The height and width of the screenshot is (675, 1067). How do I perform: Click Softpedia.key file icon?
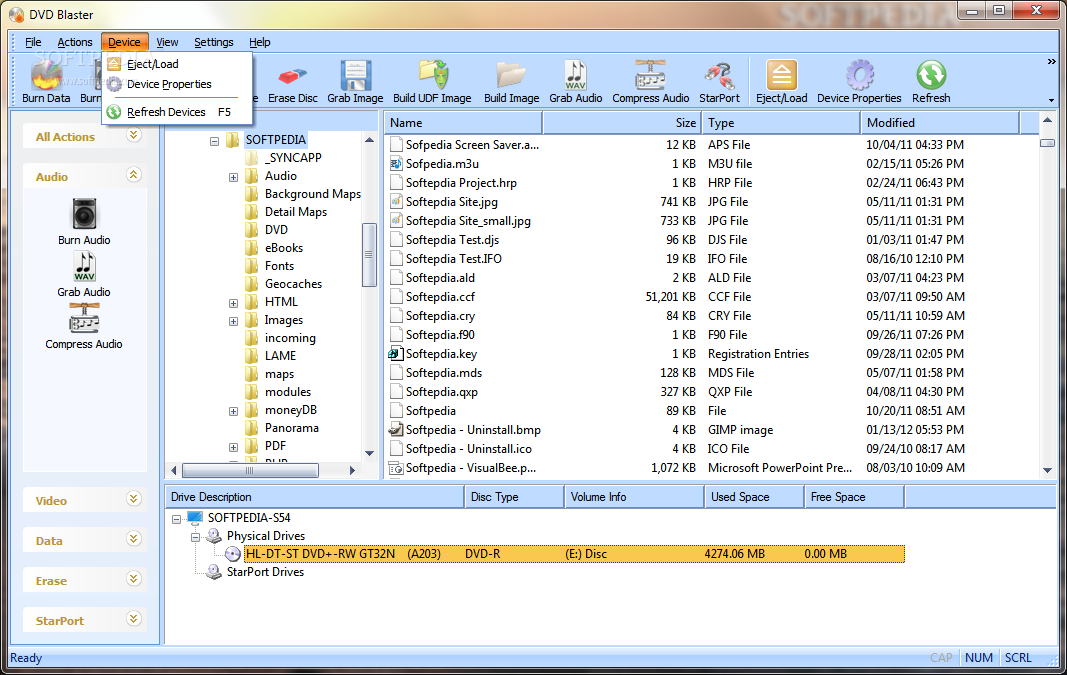(395, 354)
